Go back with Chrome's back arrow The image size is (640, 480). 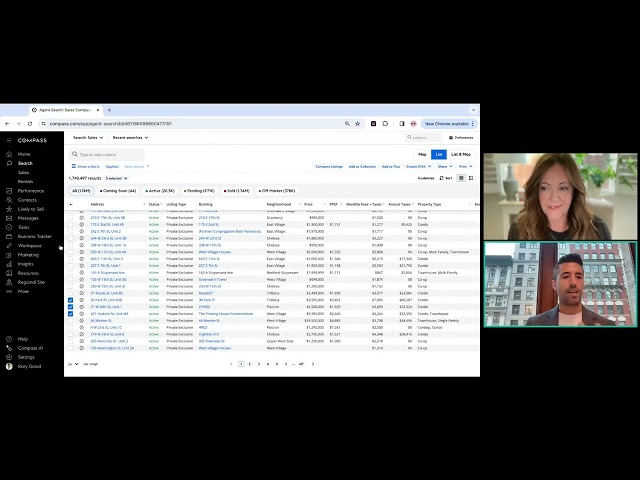pyautogui.click(x=7, y=124)
